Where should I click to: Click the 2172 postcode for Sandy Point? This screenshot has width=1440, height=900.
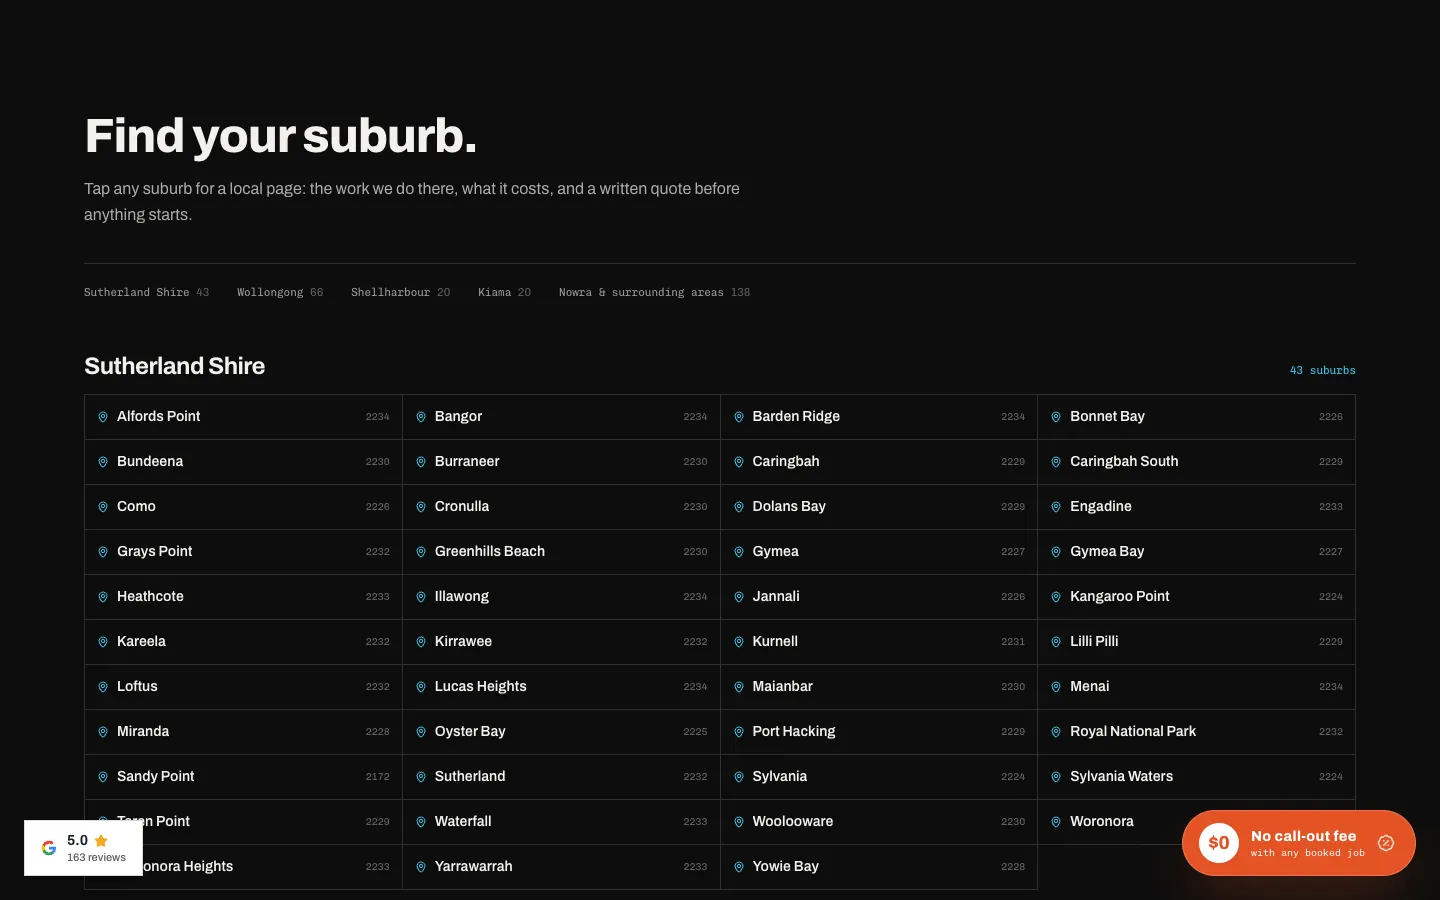tap(377, 777)
